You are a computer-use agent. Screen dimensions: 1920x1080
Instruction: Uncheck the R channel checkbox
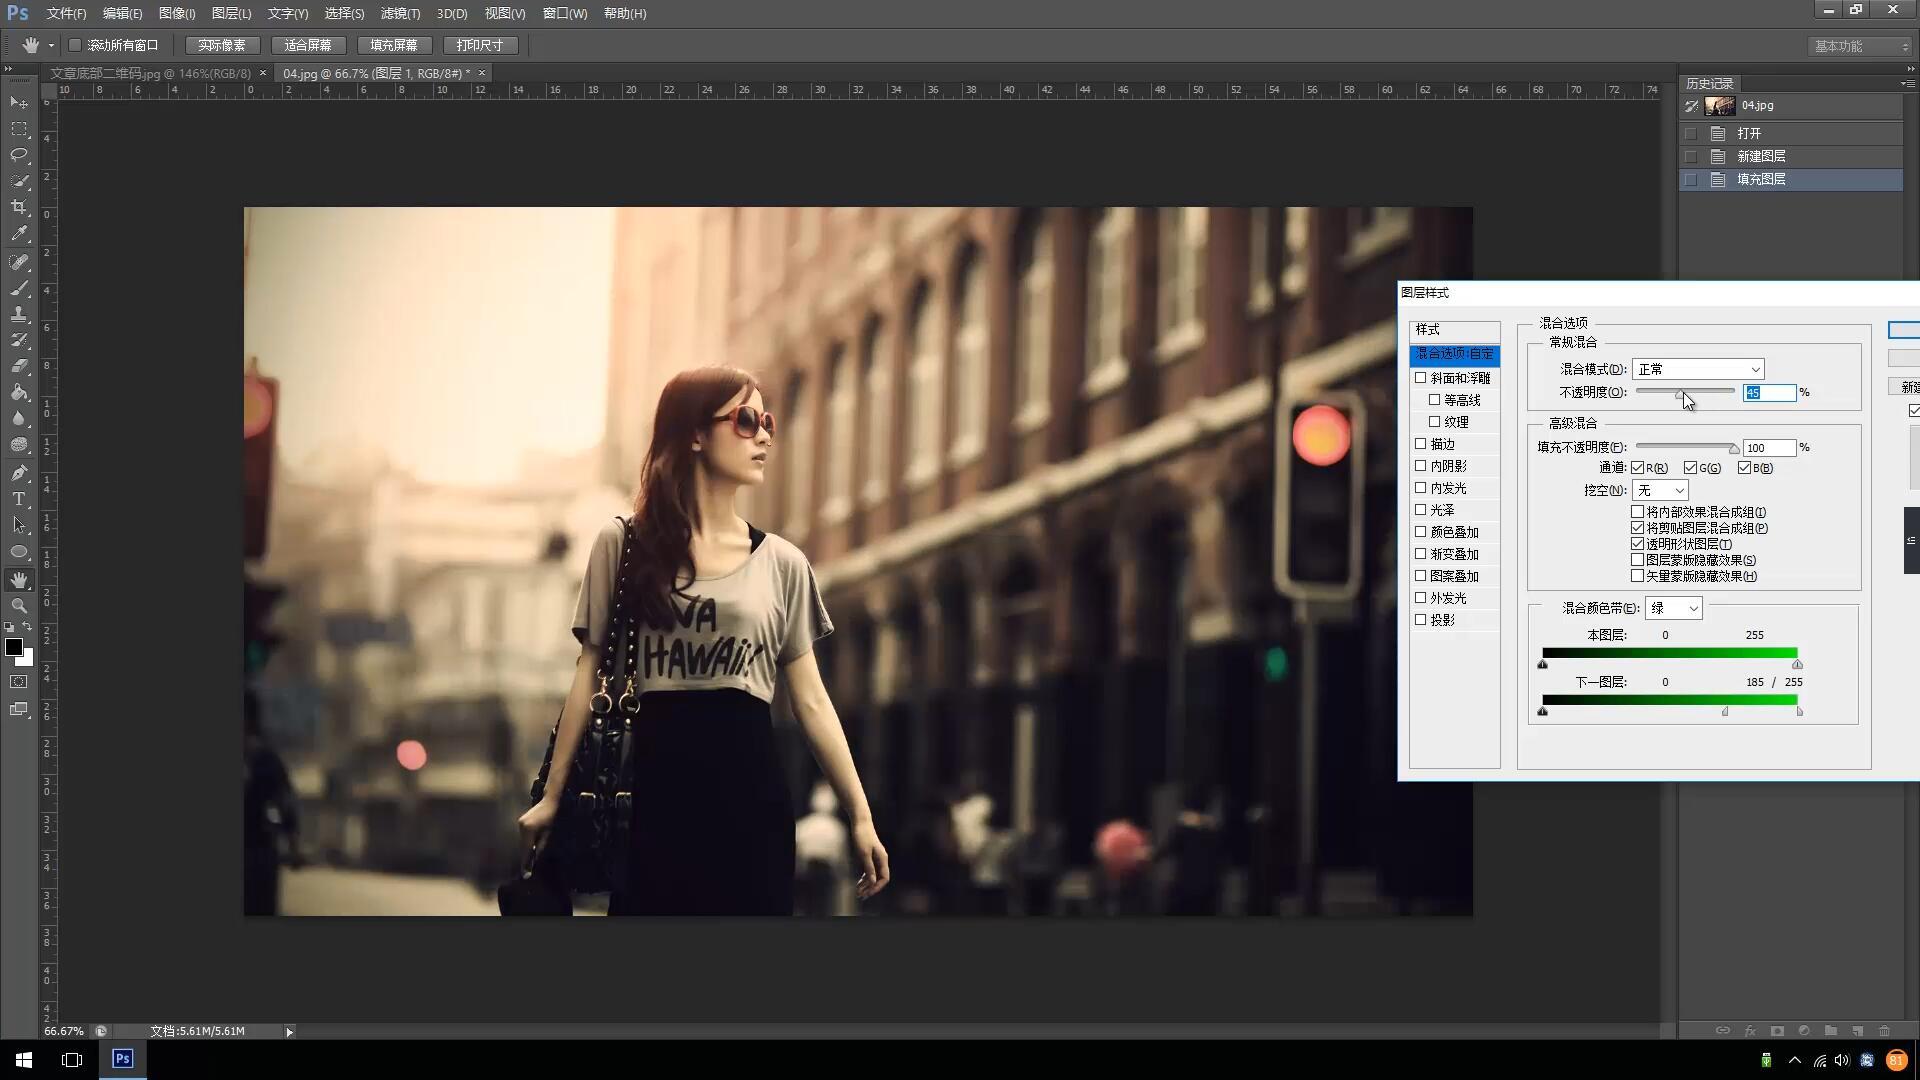[1638, 468]
